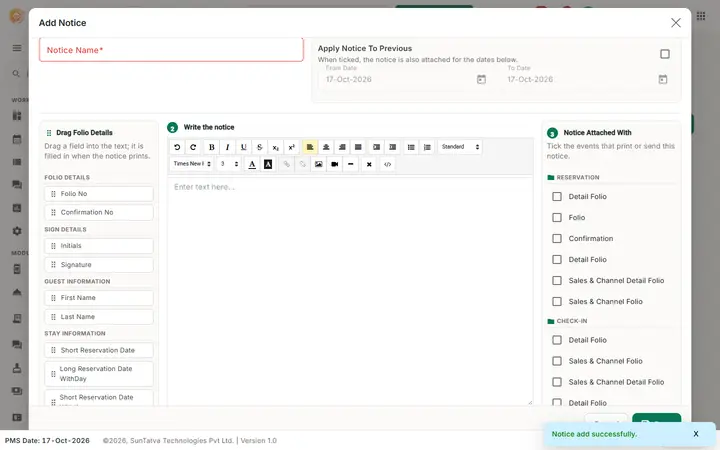This screenshot has height=450, width=720.
Task: Tick the first Detail Folio checkbox under Reservation
Action: [x=557, y=197]
